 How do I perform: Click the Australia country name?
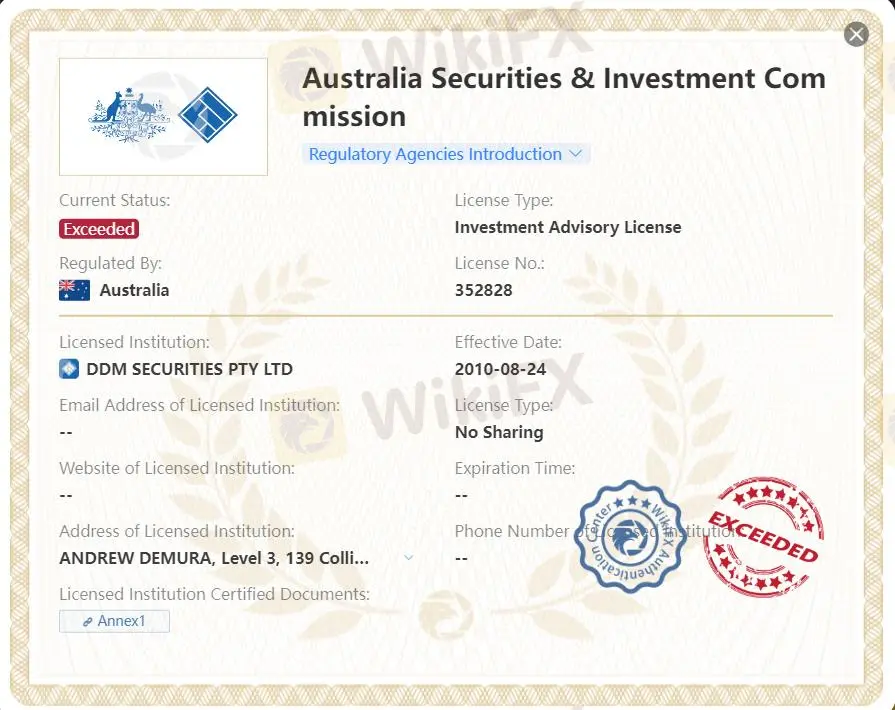[x=134, y=290]
